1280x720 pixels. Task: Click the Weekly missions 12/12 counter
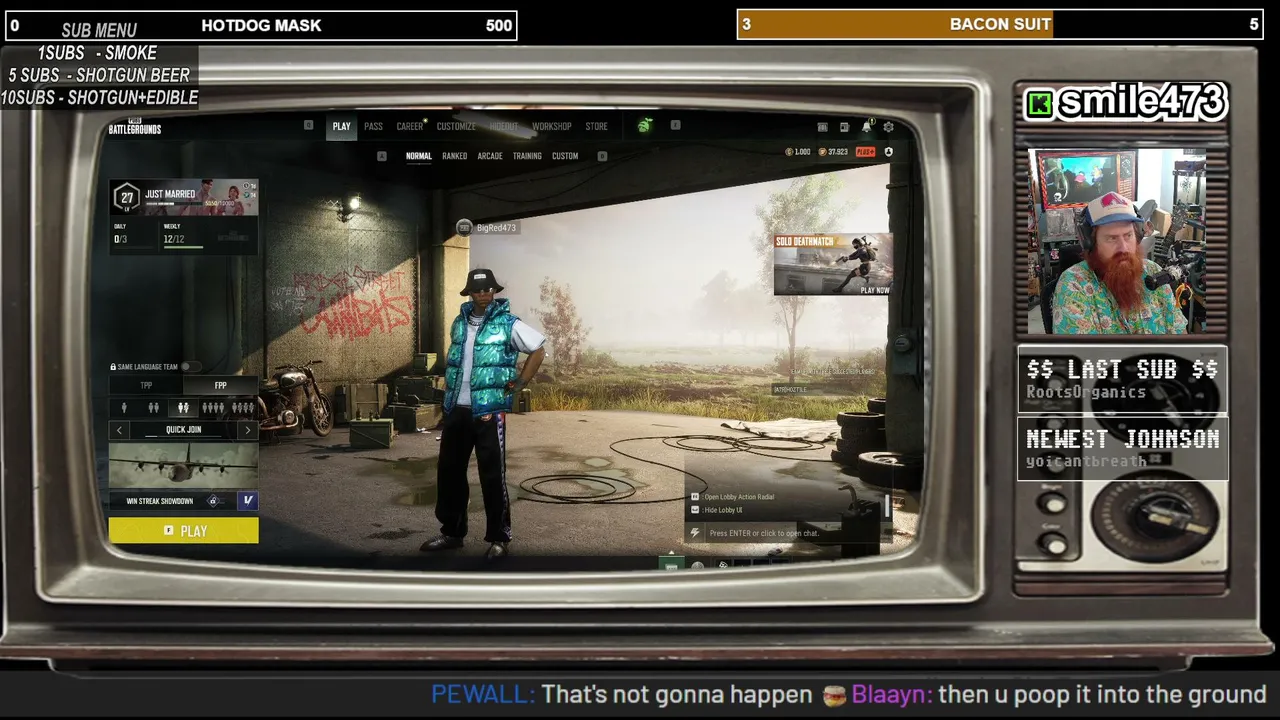pyautogui.click(x=174, y=239)
